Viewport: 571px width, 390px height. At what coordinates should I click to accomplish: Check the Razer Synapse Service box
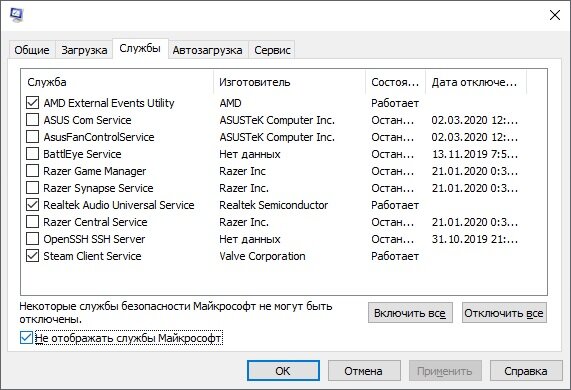pos(32,188)
